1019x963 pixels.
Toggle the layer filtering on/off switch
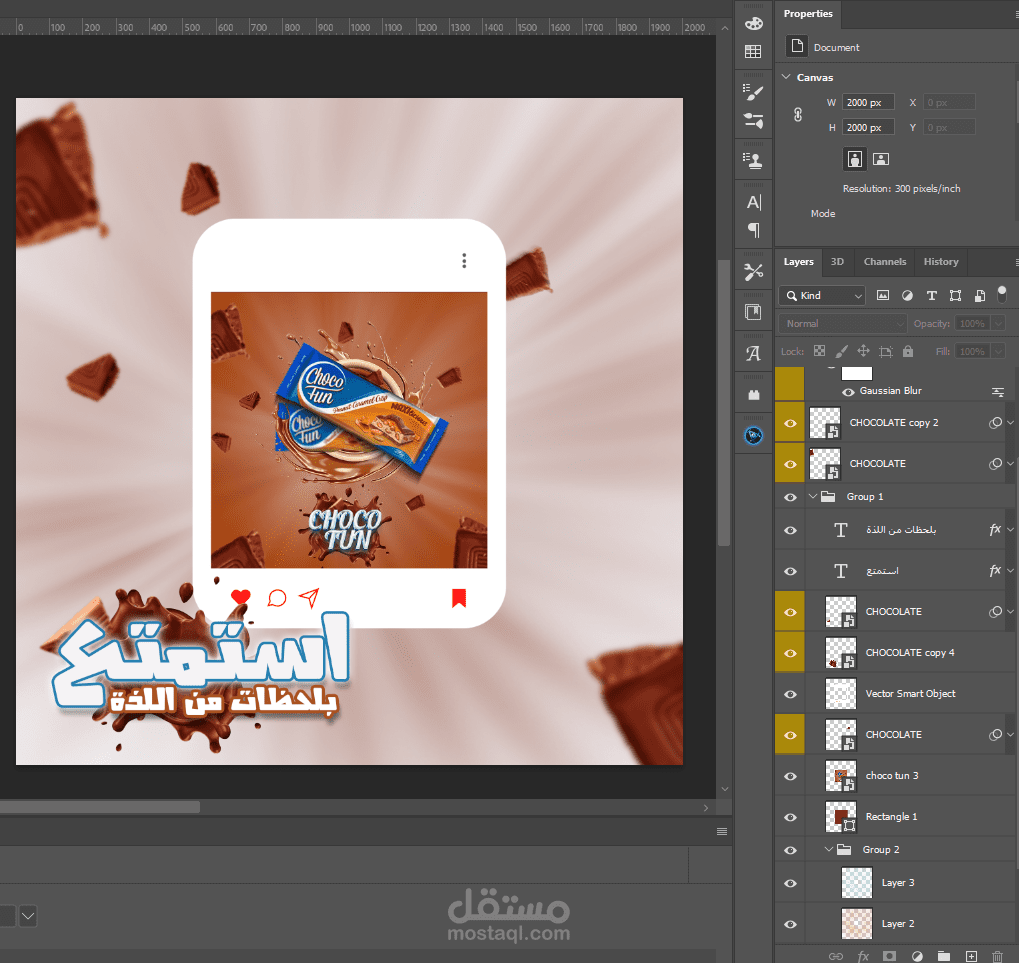(x=1001, y=294)
